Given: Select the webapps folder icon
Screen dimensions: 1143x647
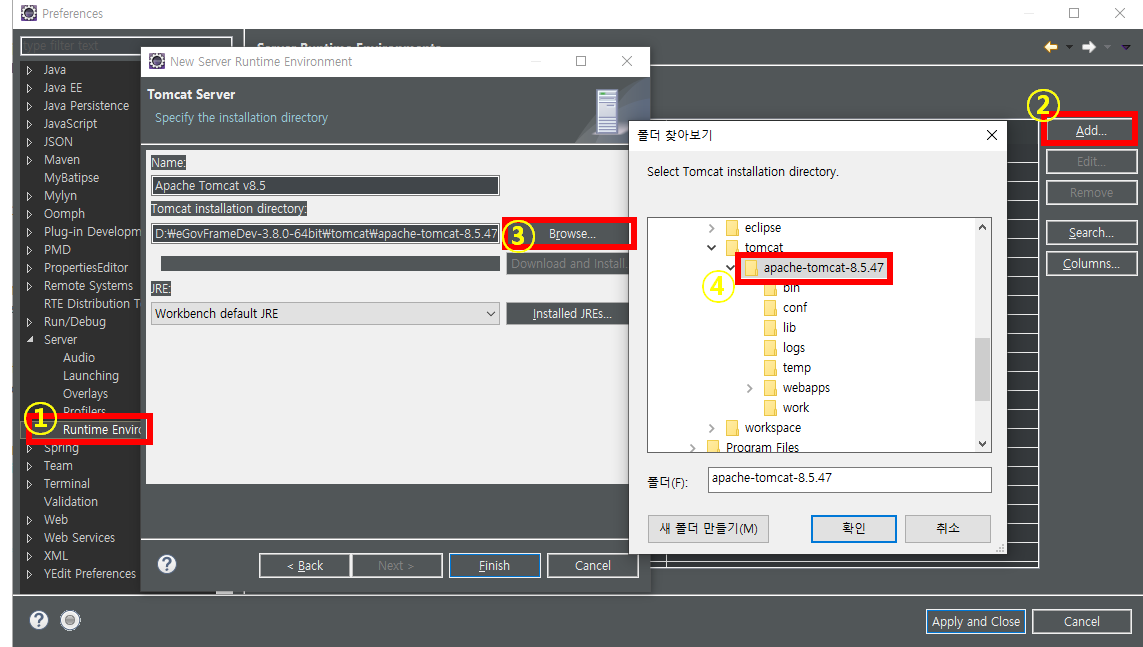Looking at the screenshot, I should [770, 388].
